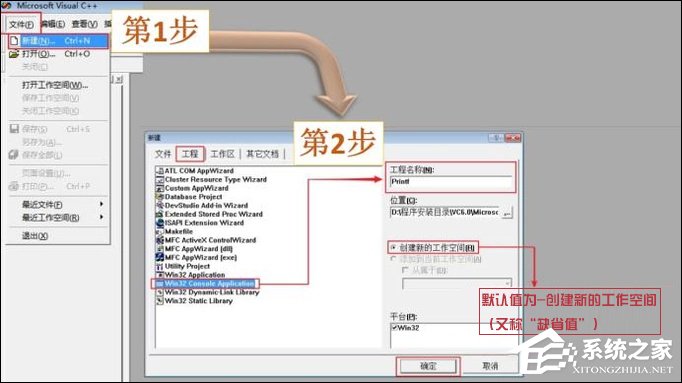Click the ISAPI Extension Wizard globe icon
This screenshot has height=383, width=682.
click(160, 223)
